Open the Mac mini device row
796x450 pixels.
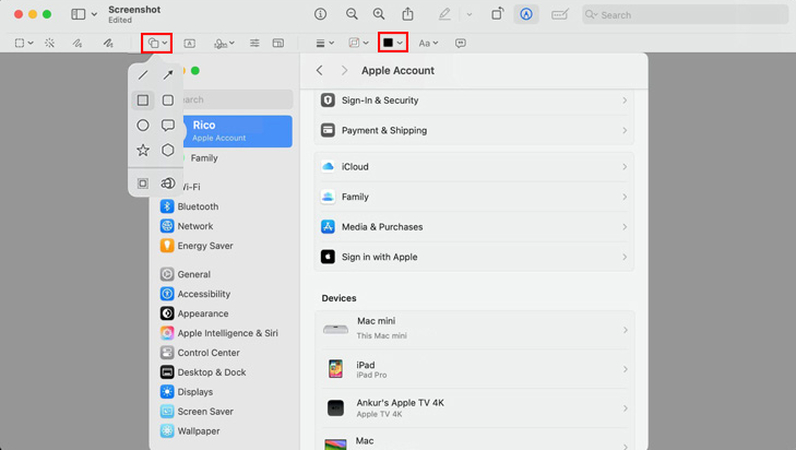pyautogui.click(x=474, y=330)
